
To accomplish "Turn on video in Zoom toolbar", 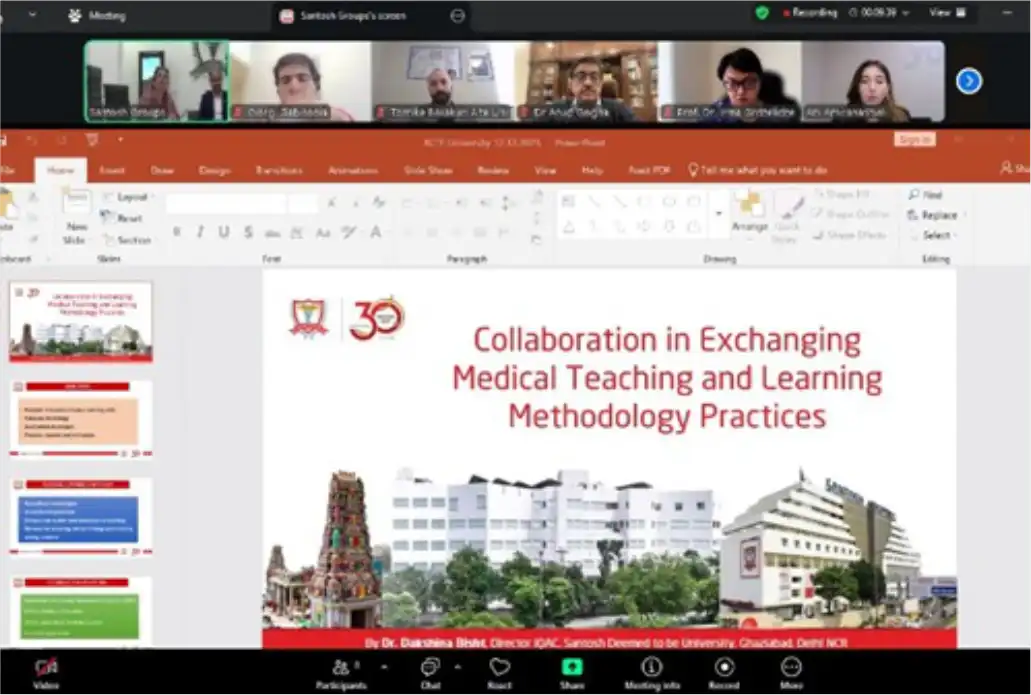I will coord(46,669).
